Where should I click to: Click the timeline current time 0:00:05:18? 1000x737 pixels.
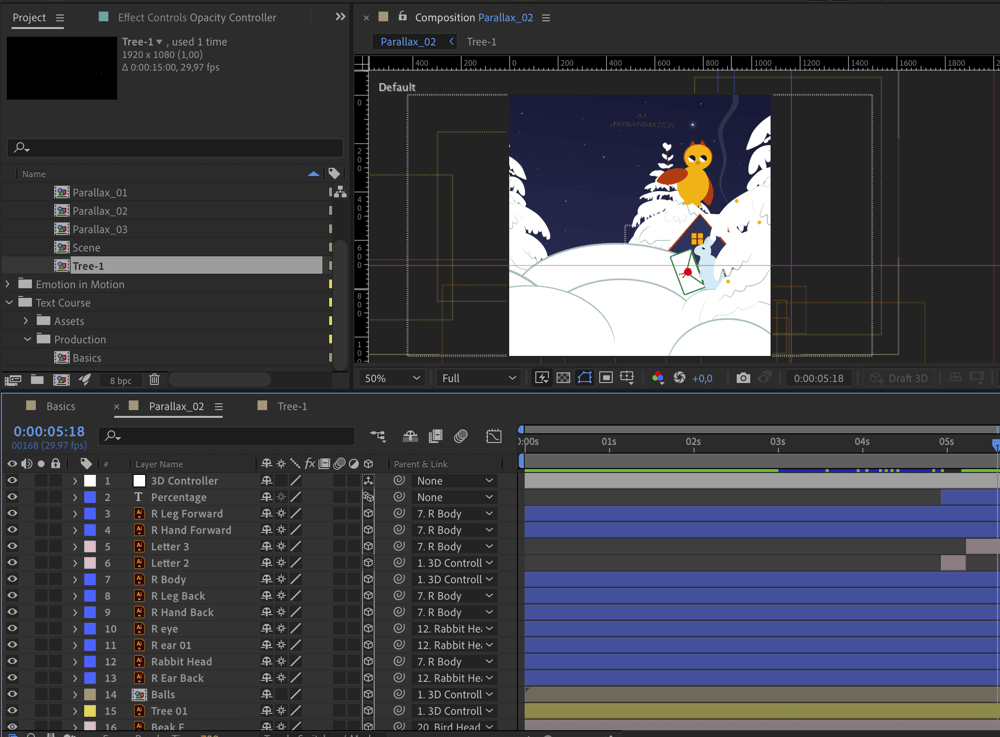coord(49,432)
